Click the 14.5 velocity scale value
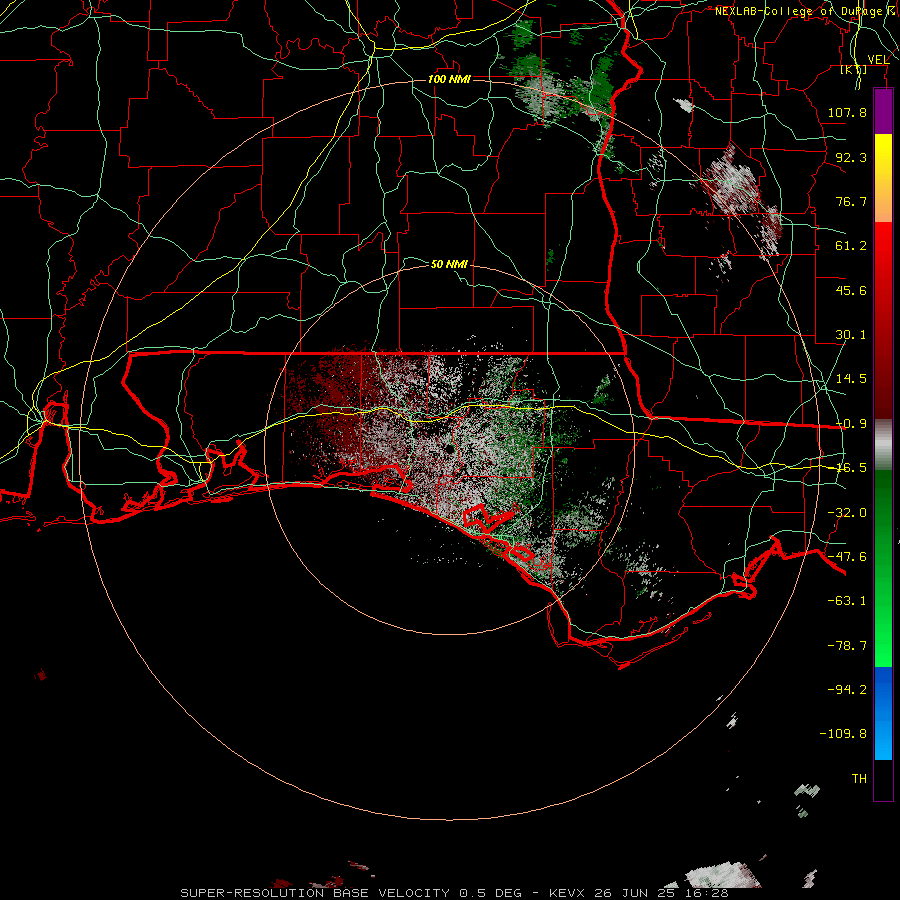Viewport: 900px width, 900px height. coord(851,379)
